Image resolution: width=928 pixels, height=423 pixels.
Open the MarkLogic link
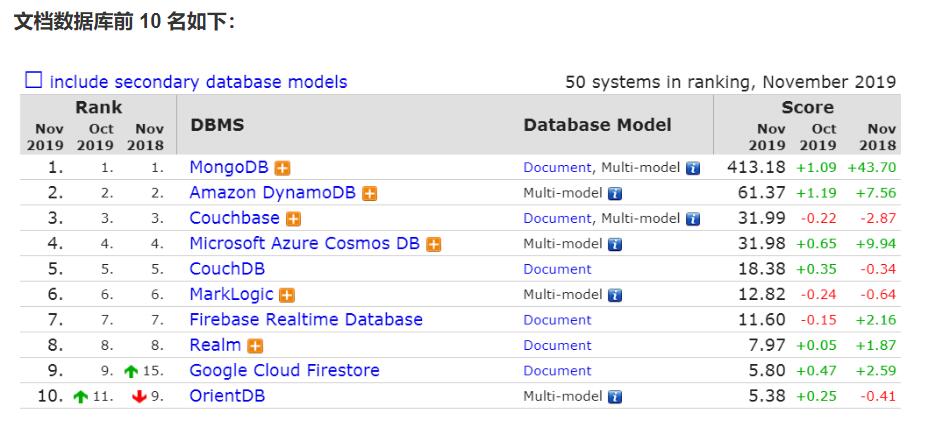[x=231, y=295]
